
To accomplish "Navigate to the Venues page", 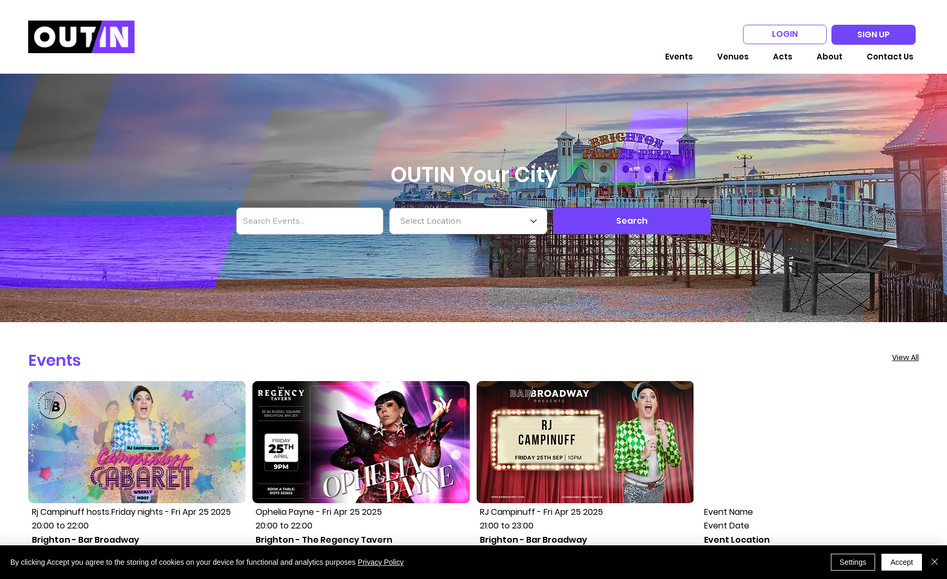I will pos(732,57).
